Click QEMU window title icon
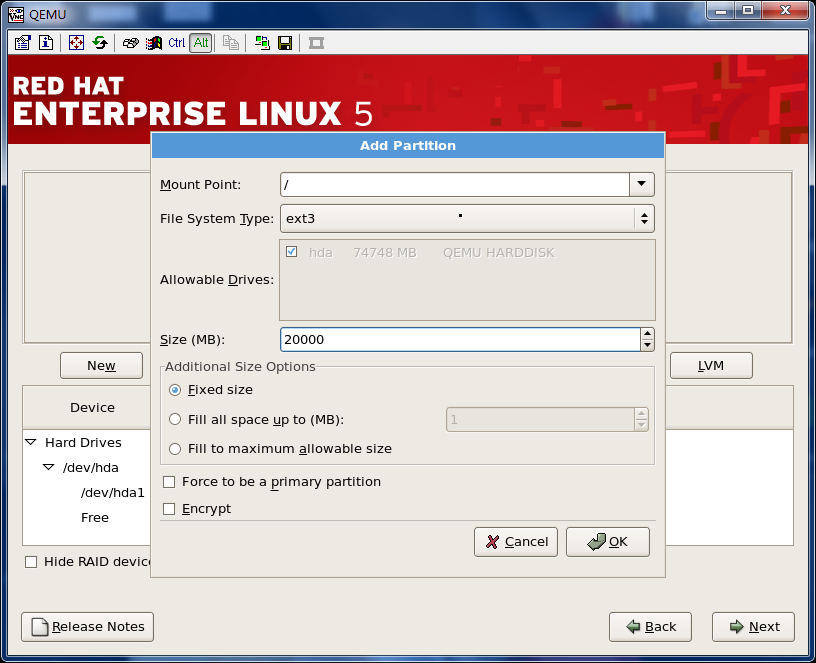The image size is (816, 663). coord(16,14)
